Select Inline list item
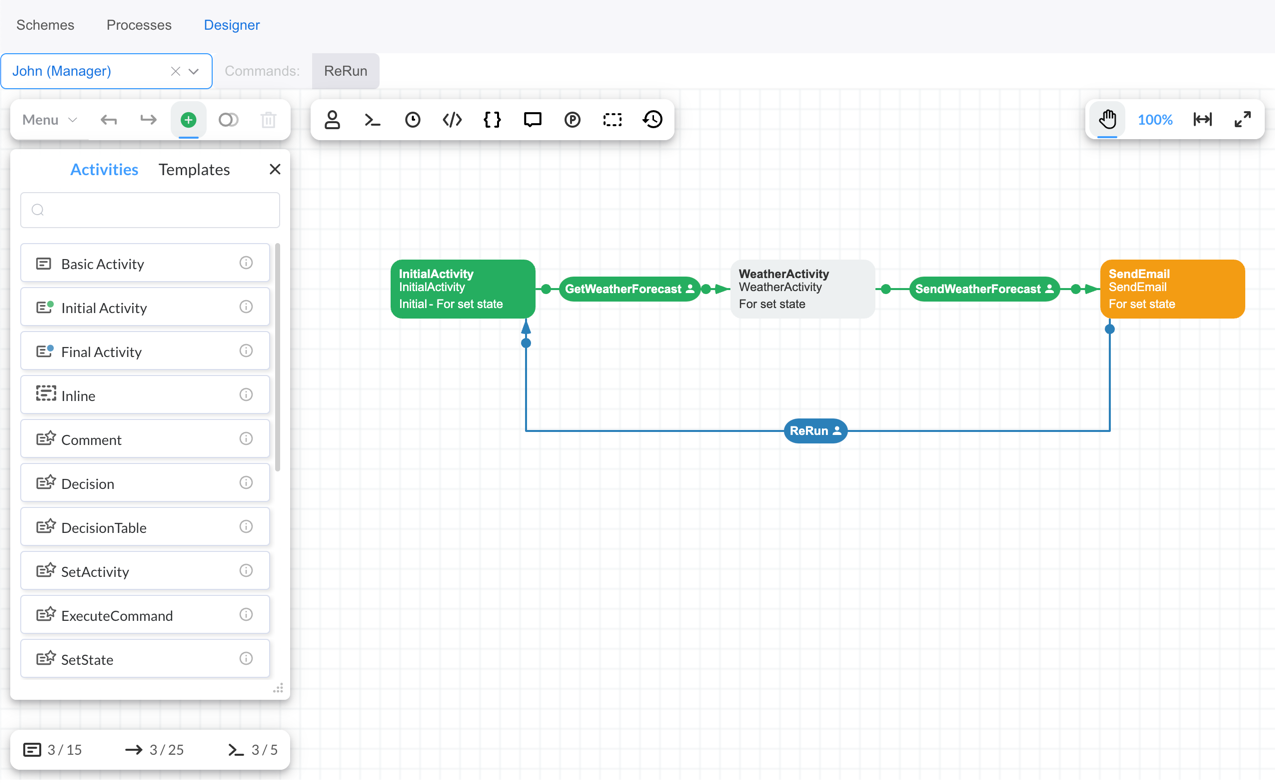This screenshot has width=1275, height=783. coord(145,395)
